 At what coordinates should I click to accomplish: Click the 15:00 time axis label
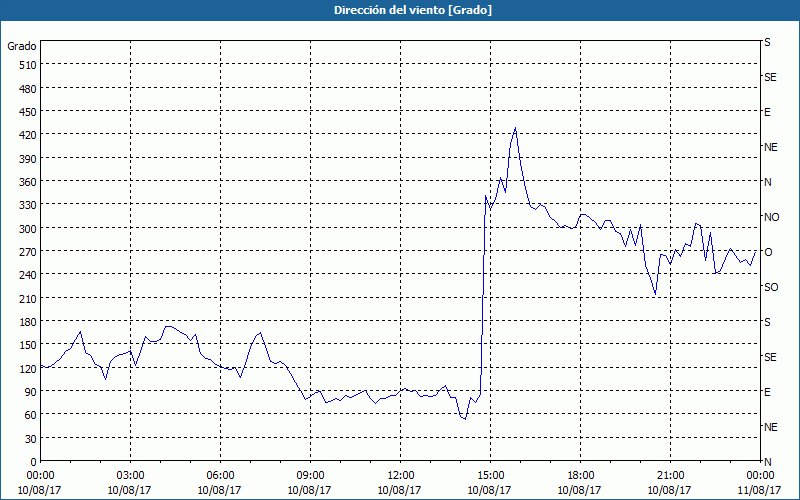490,476
